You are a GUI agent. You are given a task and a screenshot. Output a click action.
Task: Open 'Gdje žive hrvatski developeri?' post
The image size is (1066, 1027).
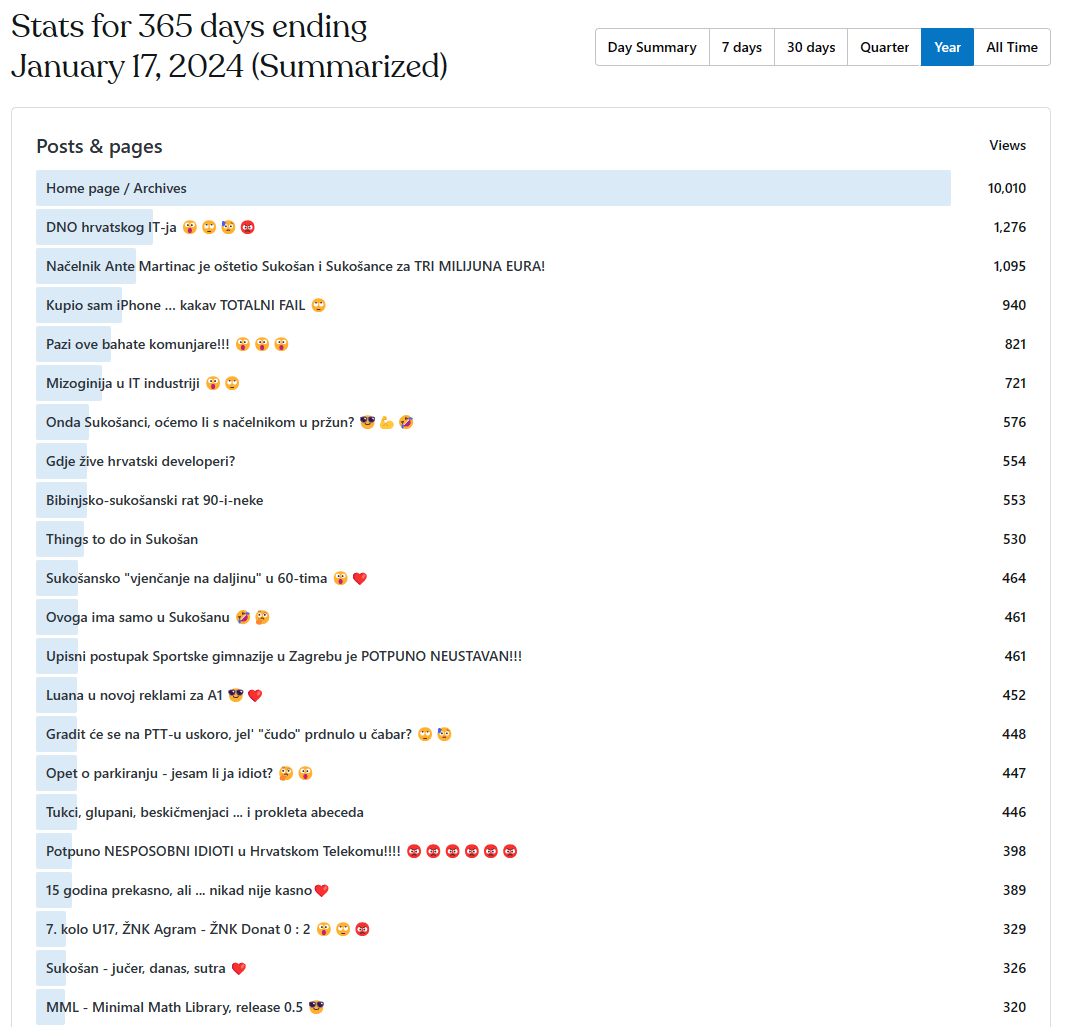click(140, 461)
